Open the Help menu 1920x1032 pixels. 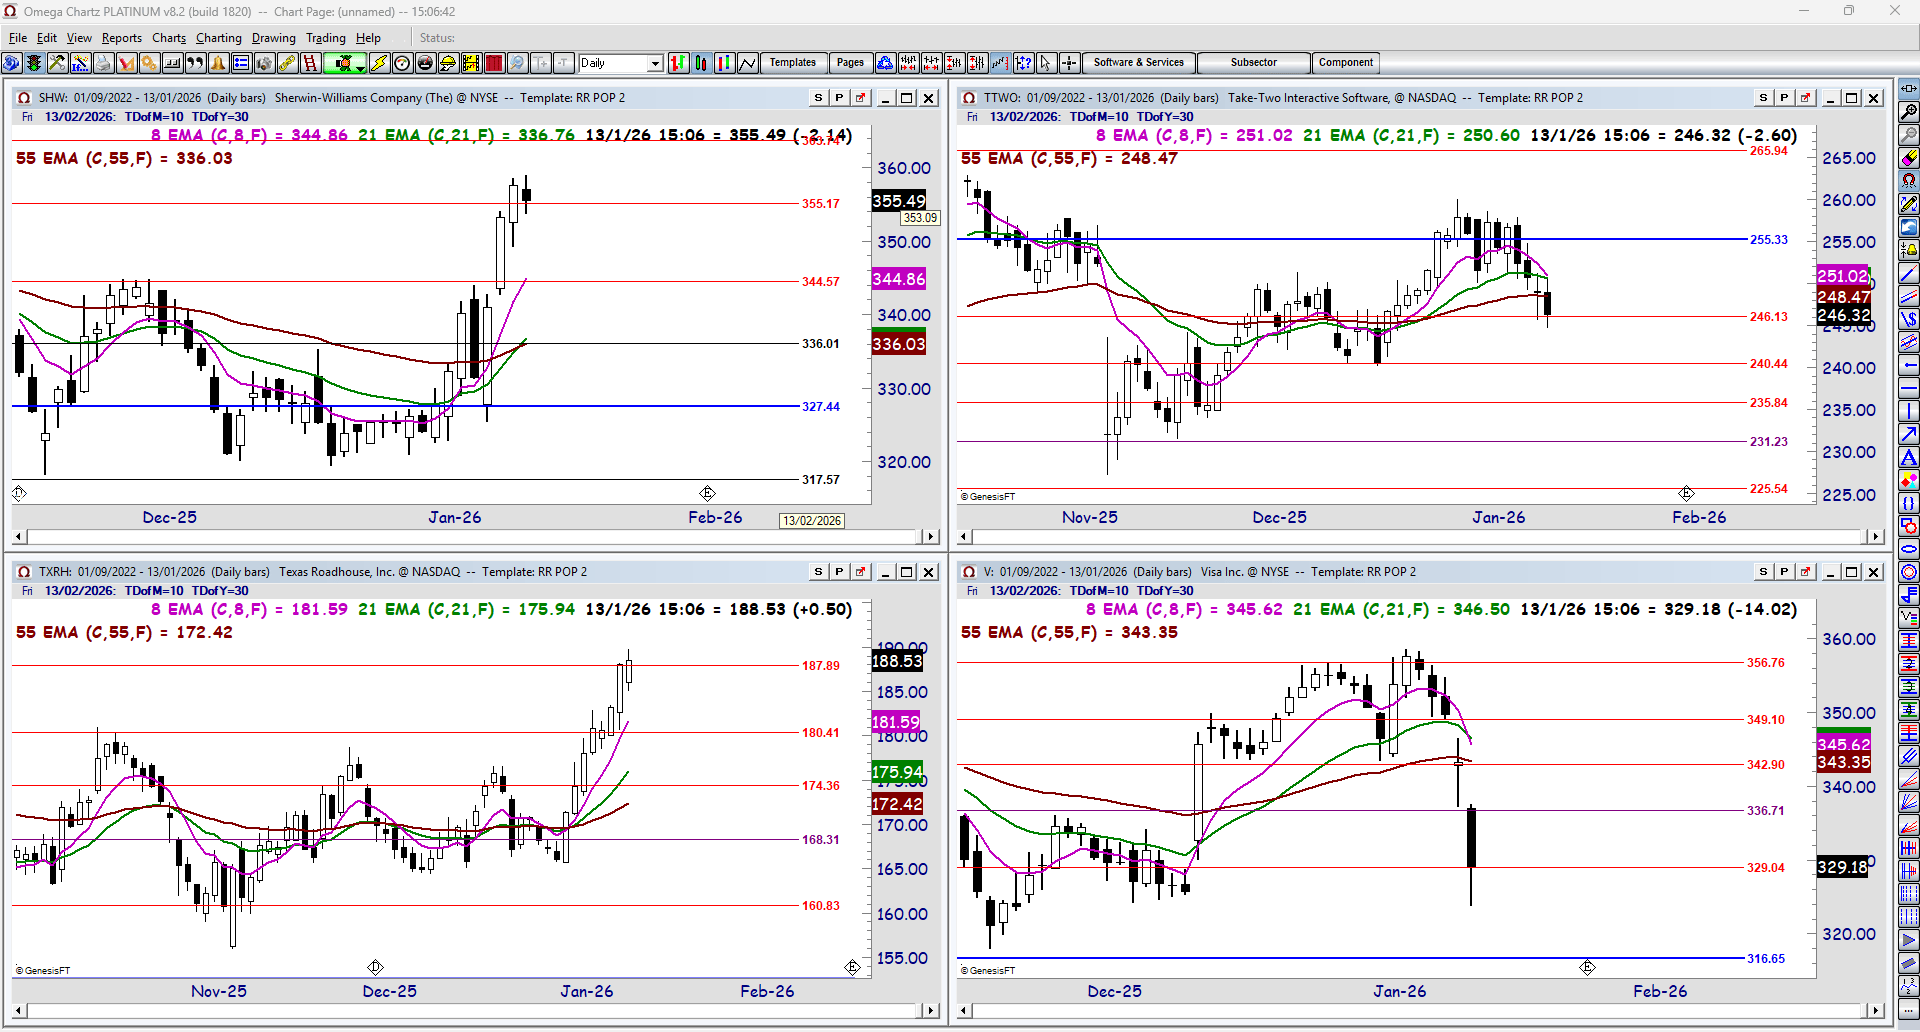(369, 38)
